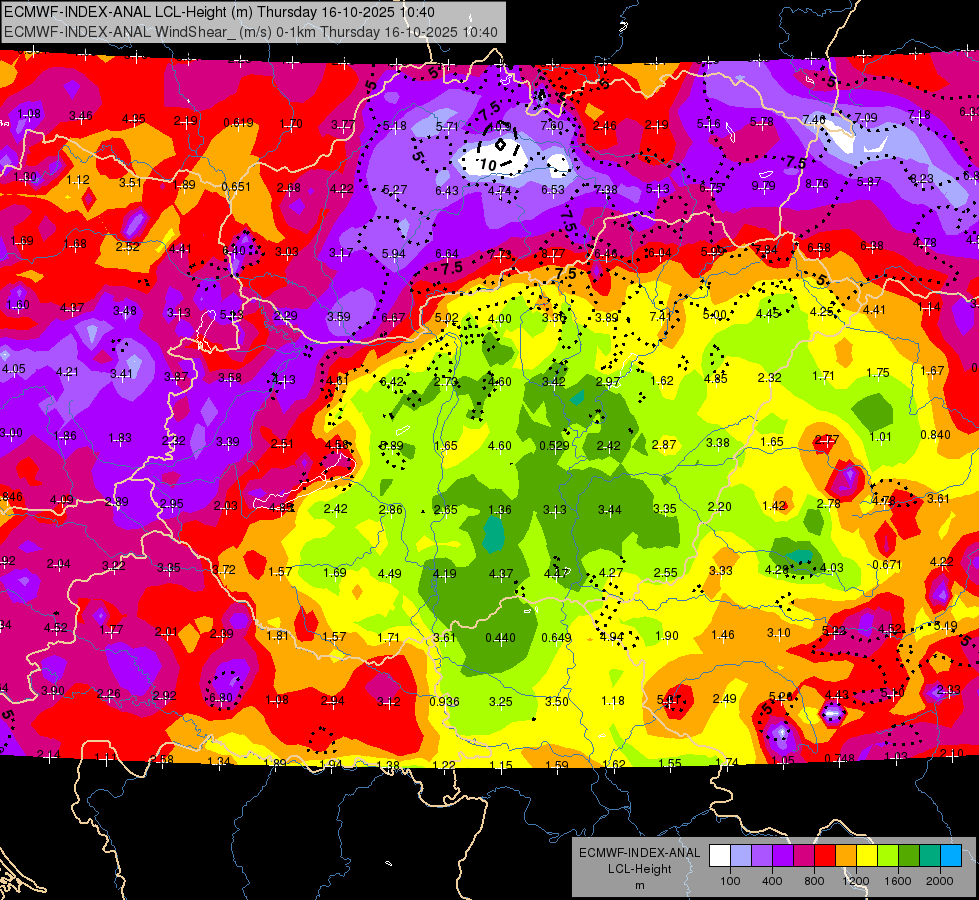Image resolution: width=979 pixels, height=900 pixels.
Task: Click the wind shear value 4.49
Action: coord(390,573)
